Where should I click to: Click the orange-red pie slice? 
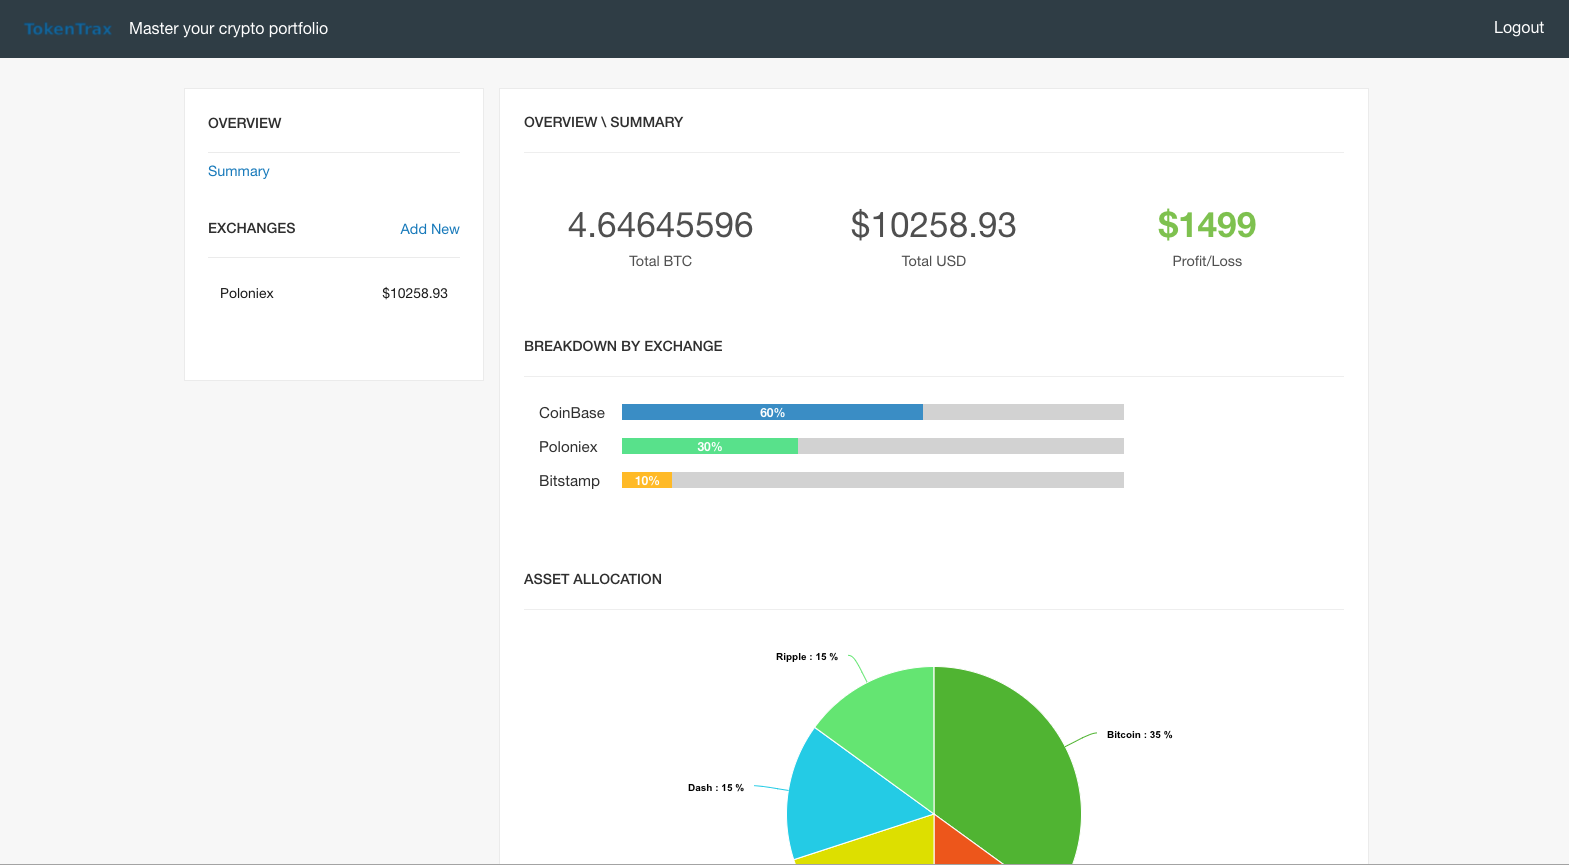click(x=955, y=845)
